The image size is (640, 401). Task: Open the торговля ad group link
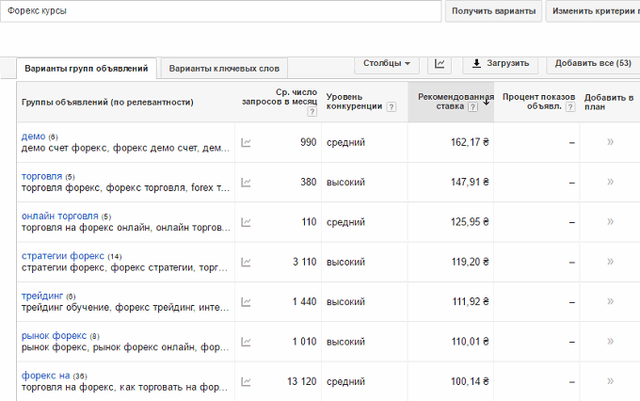click(x=42, y=176)
